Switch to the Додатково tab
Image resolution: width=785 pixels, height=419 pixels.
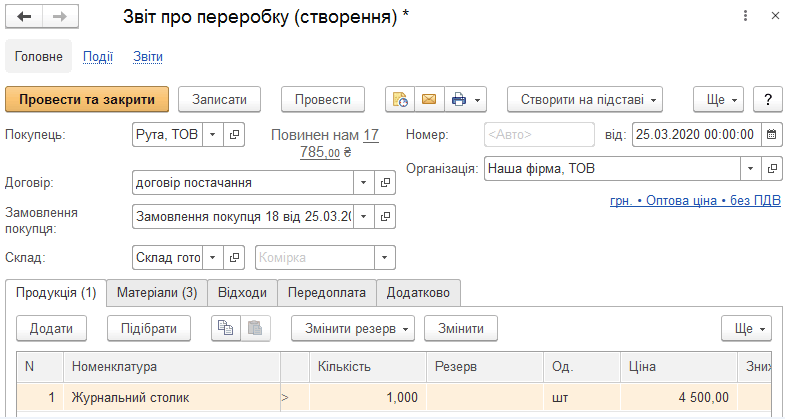coord(418,293)
